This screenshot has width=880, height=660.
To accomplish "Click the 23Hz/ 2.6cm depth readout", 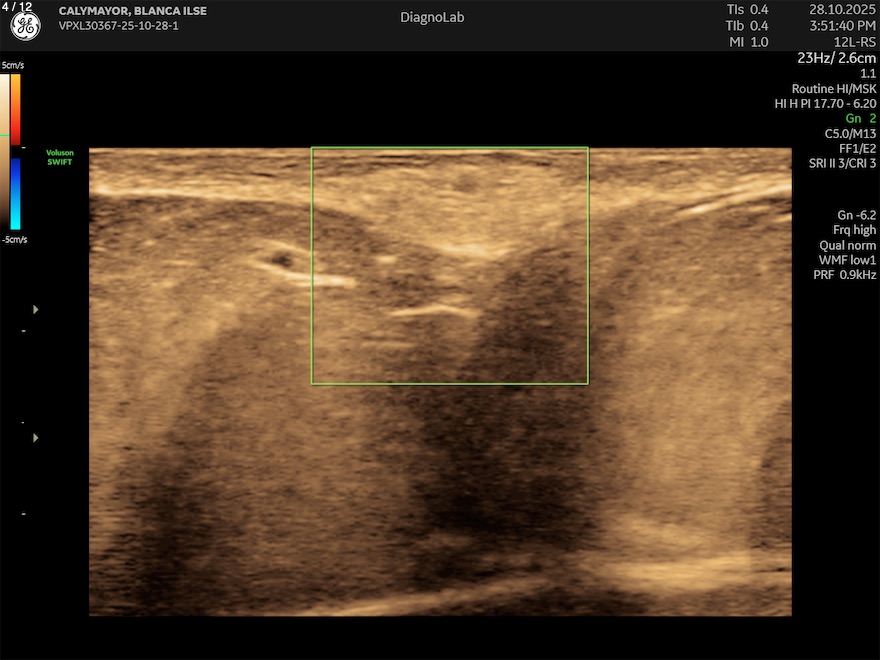I will [836, 58].
